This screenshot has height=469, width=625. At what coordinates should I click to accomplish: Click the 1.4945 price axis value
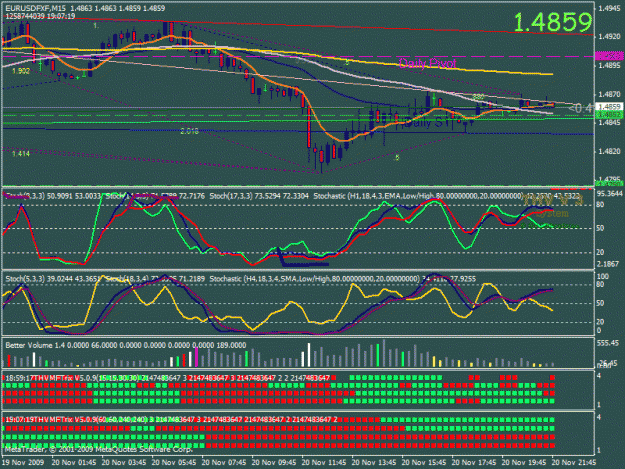pos(609,8)
